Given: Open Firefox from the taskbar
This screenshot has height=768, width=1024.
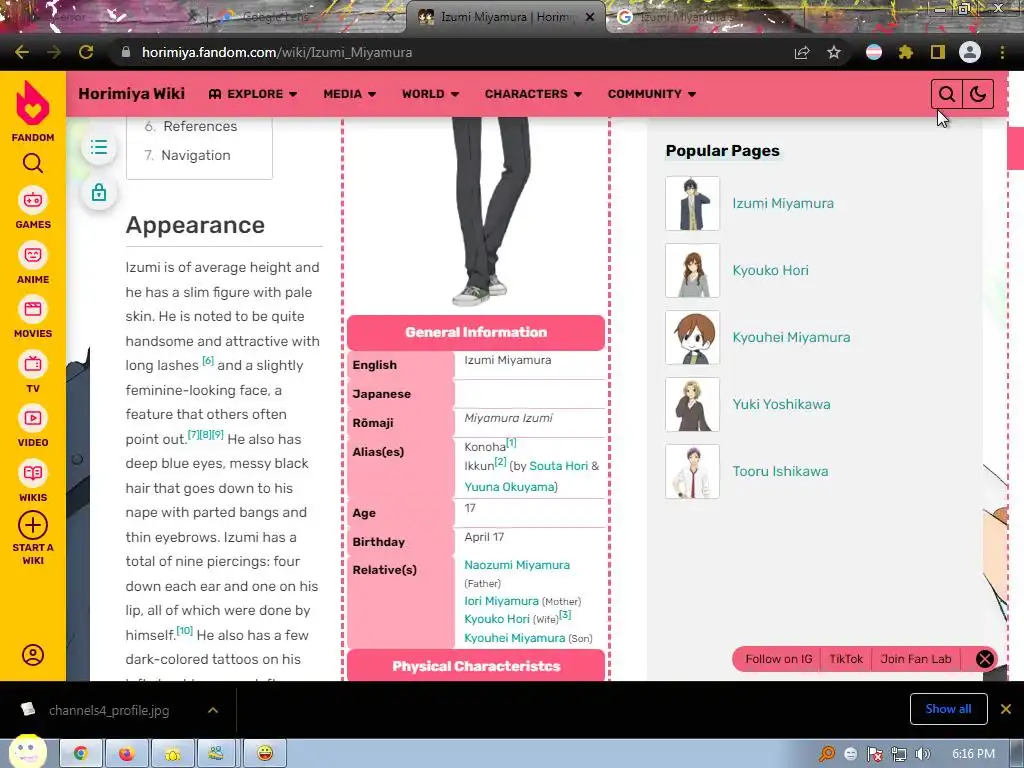Looking at the screenshot, I should (x=127, y=753).
